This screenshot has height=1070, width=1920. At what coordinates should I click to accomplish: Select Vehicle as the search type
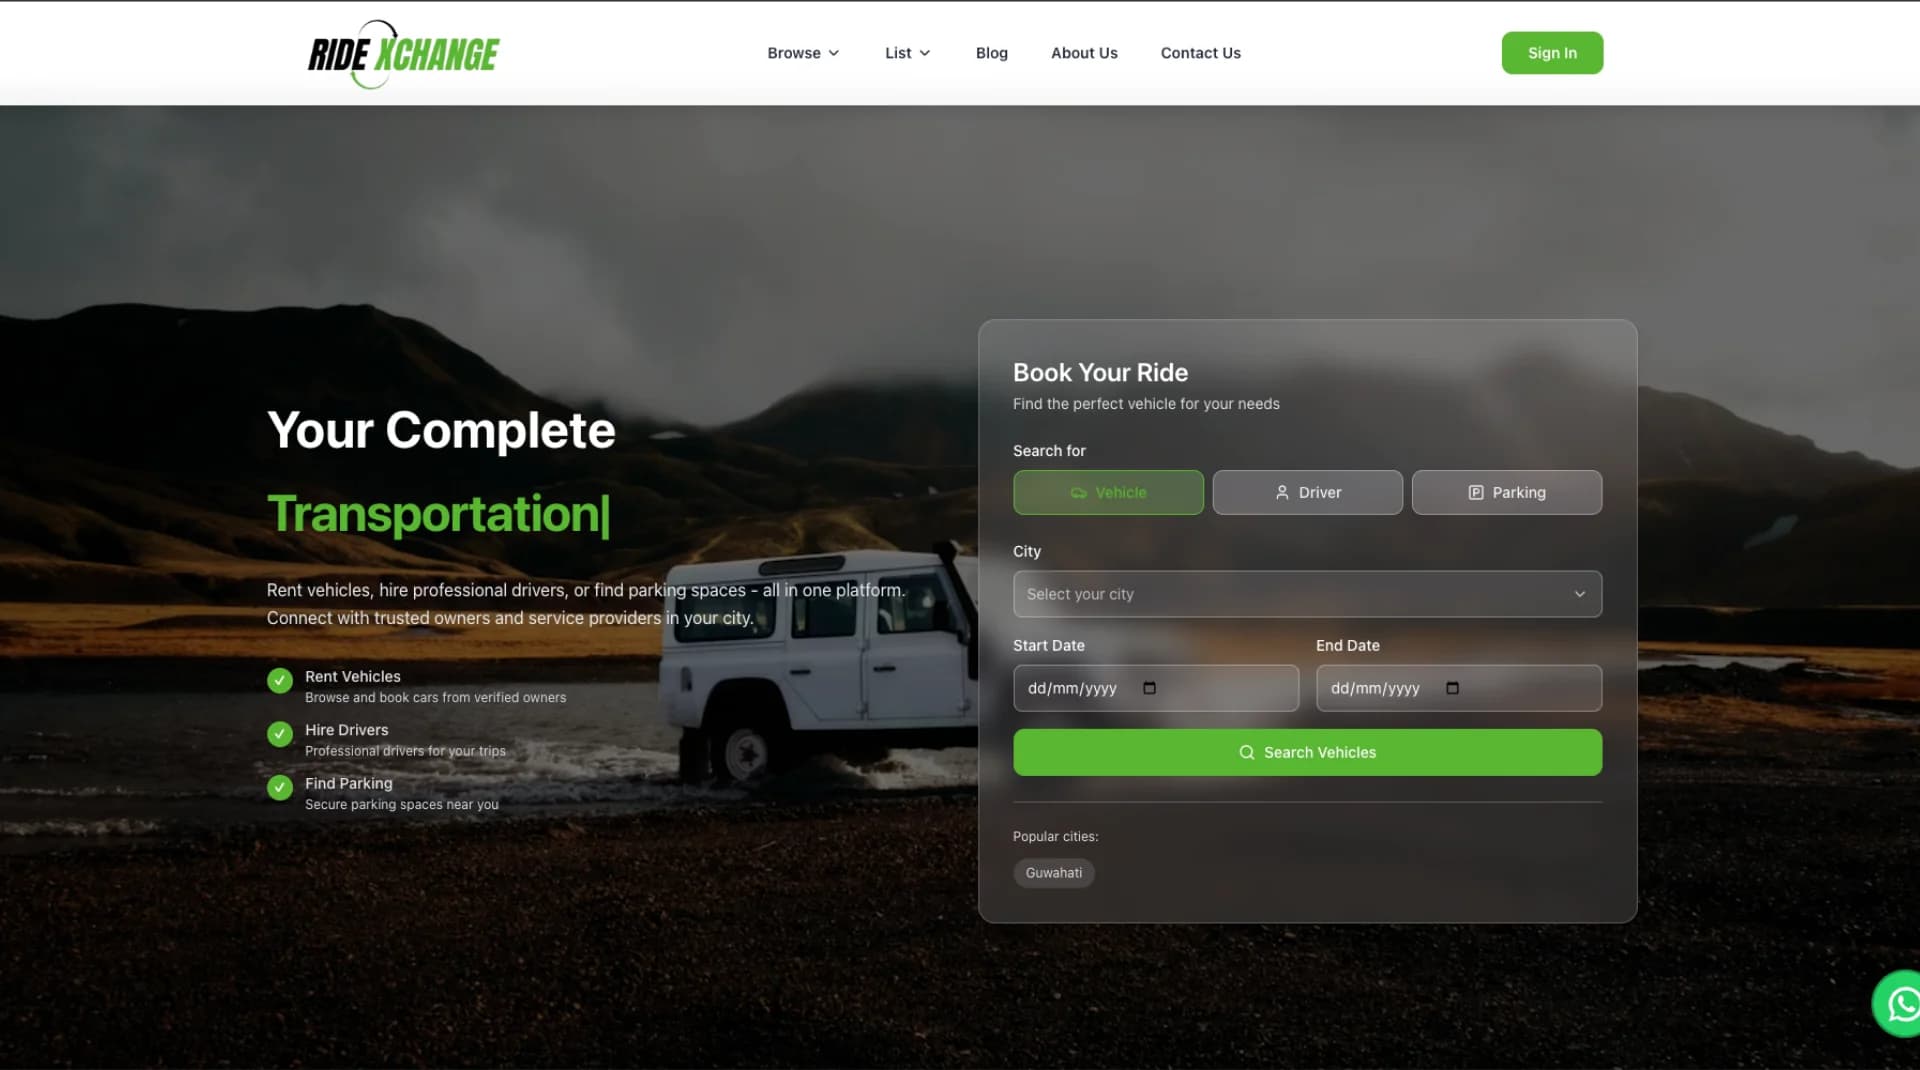(1108, 493)
